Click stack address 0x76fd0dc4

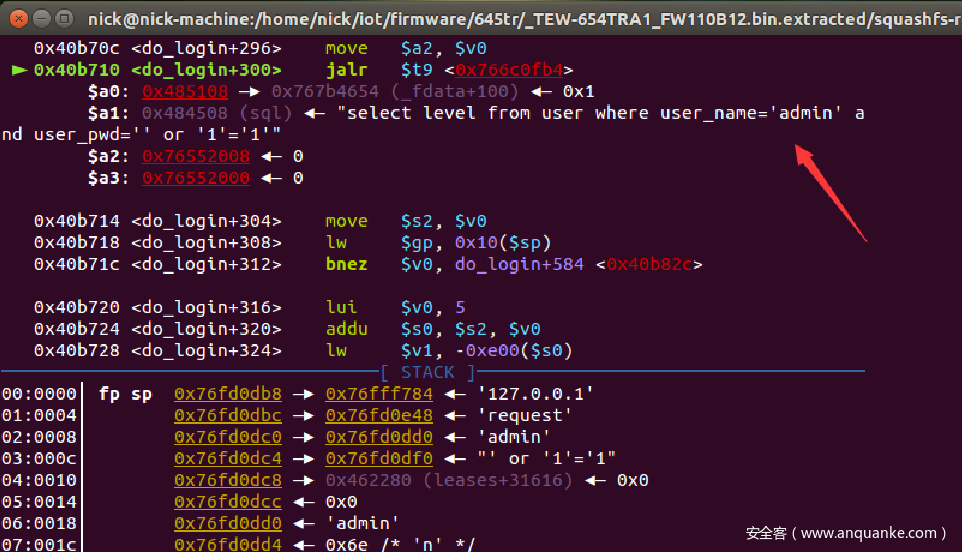pos(228,458)
